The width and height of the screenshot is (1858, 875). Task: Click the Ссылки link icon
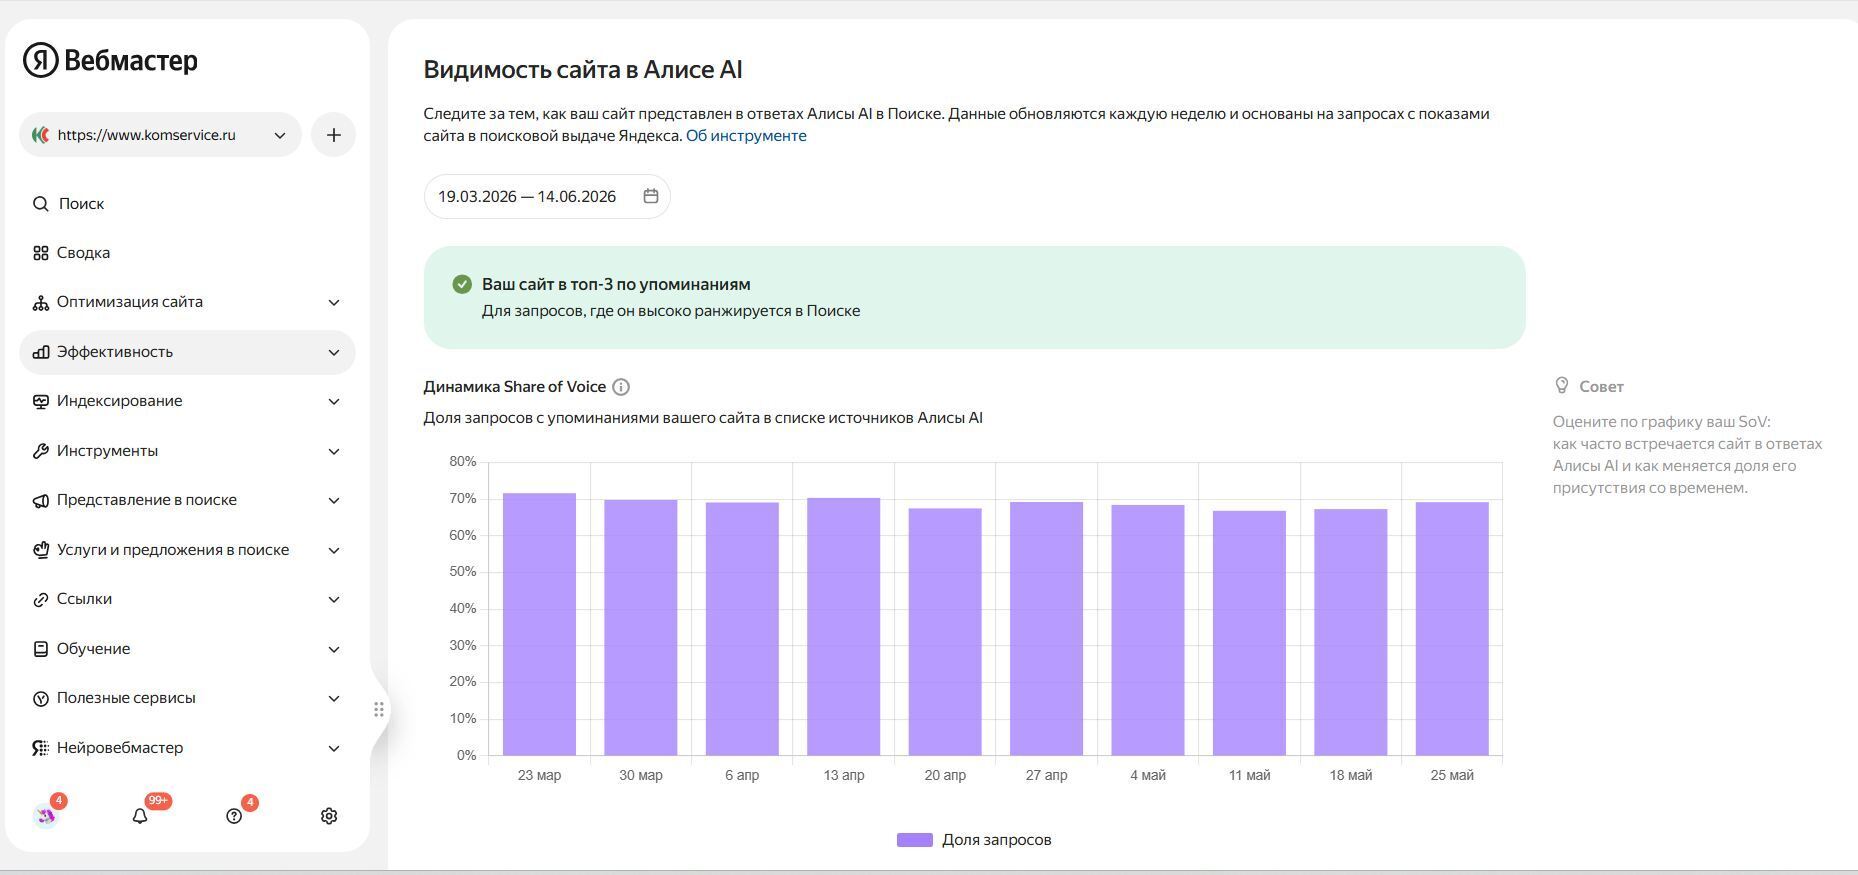coord(40,599)
